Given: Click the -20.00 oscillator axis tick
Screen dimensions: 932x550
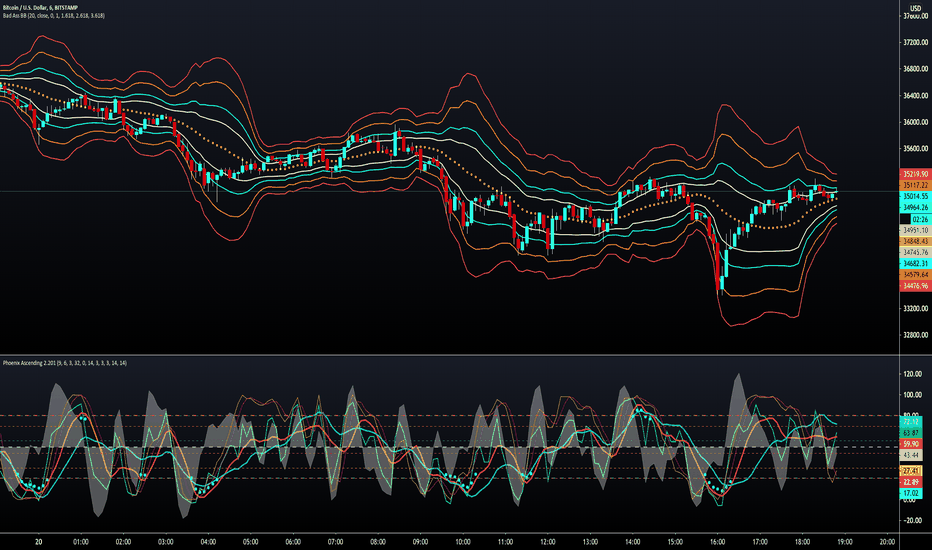Looking at the screenshot, I should coord(912,520).
